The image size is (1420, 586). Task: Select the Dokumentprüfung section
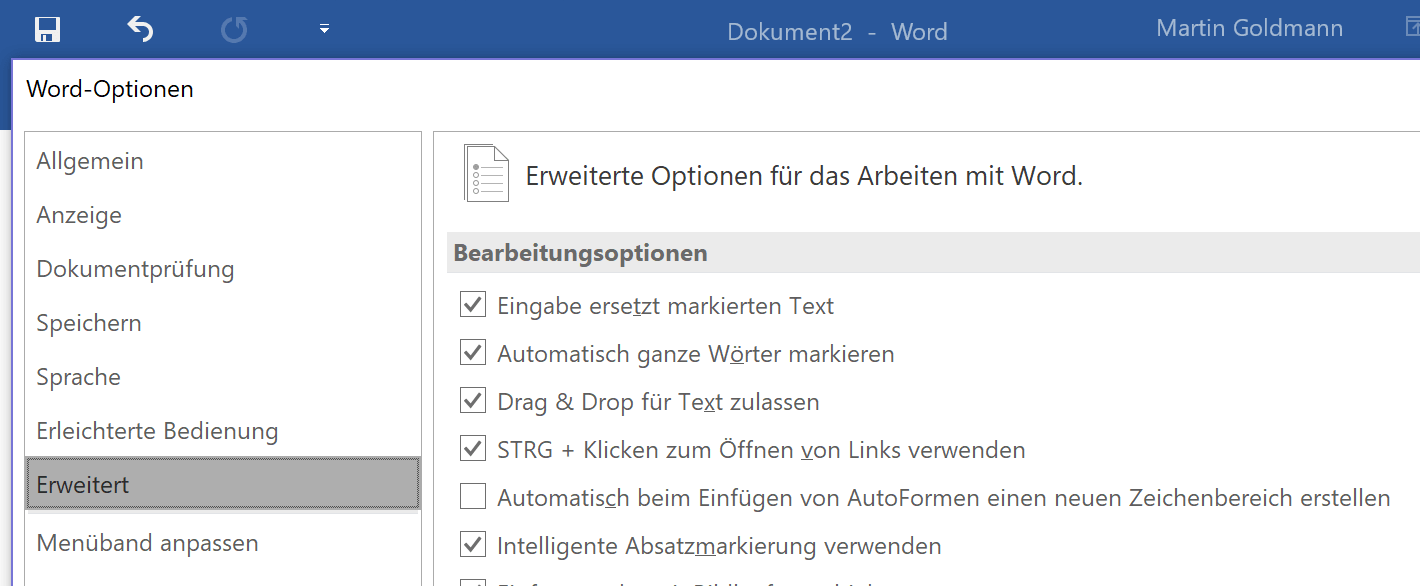[x=135, y=268]
